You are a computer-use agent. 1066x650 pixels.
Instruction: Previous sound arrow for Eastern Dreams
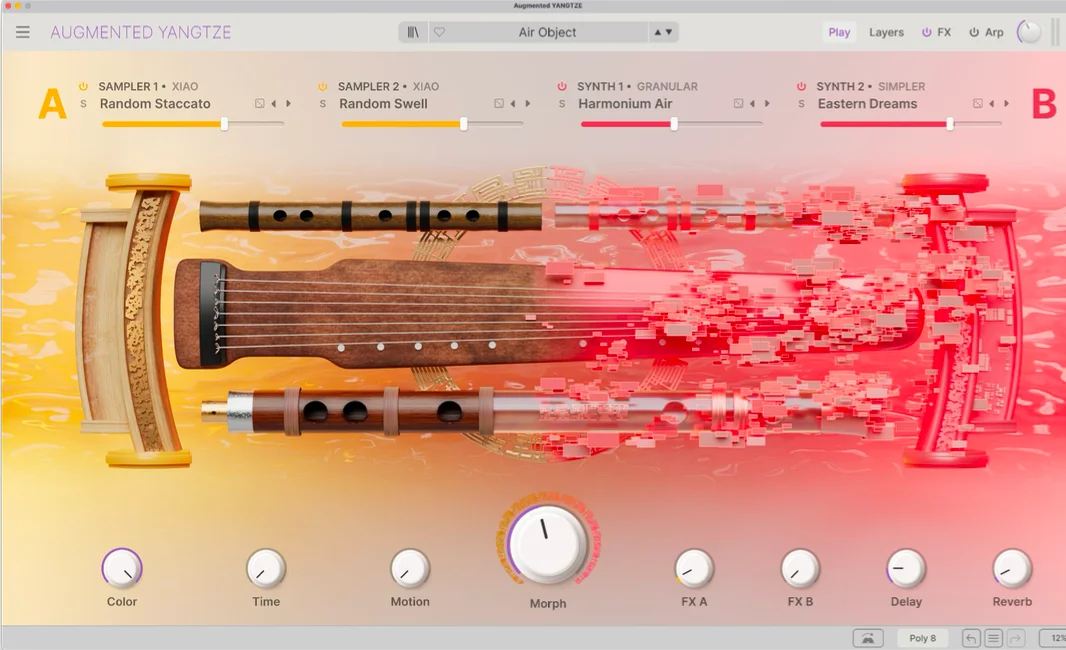point(992,103)
